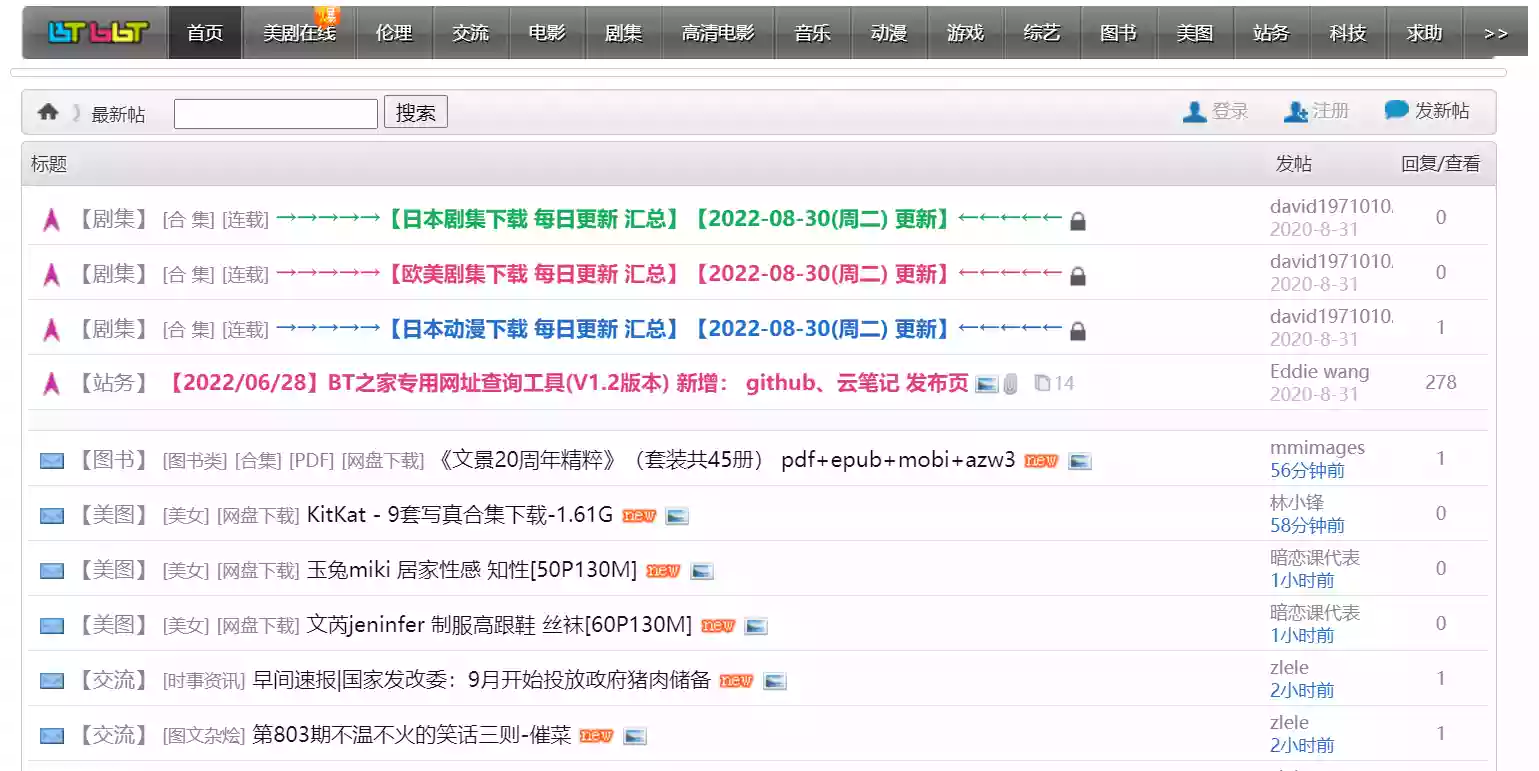Click inside the search input box
Viewport: 1539px width, 771px height.
tap(274, 112)
